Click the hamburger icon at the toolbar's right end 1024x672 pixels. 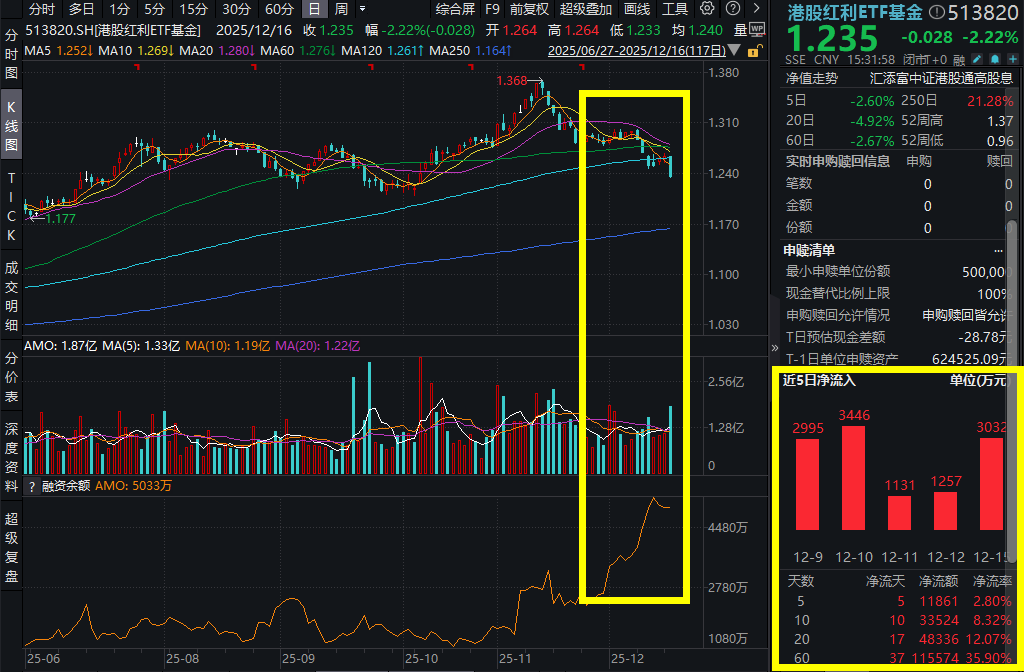pyautogui.click(x=757, y=9)
